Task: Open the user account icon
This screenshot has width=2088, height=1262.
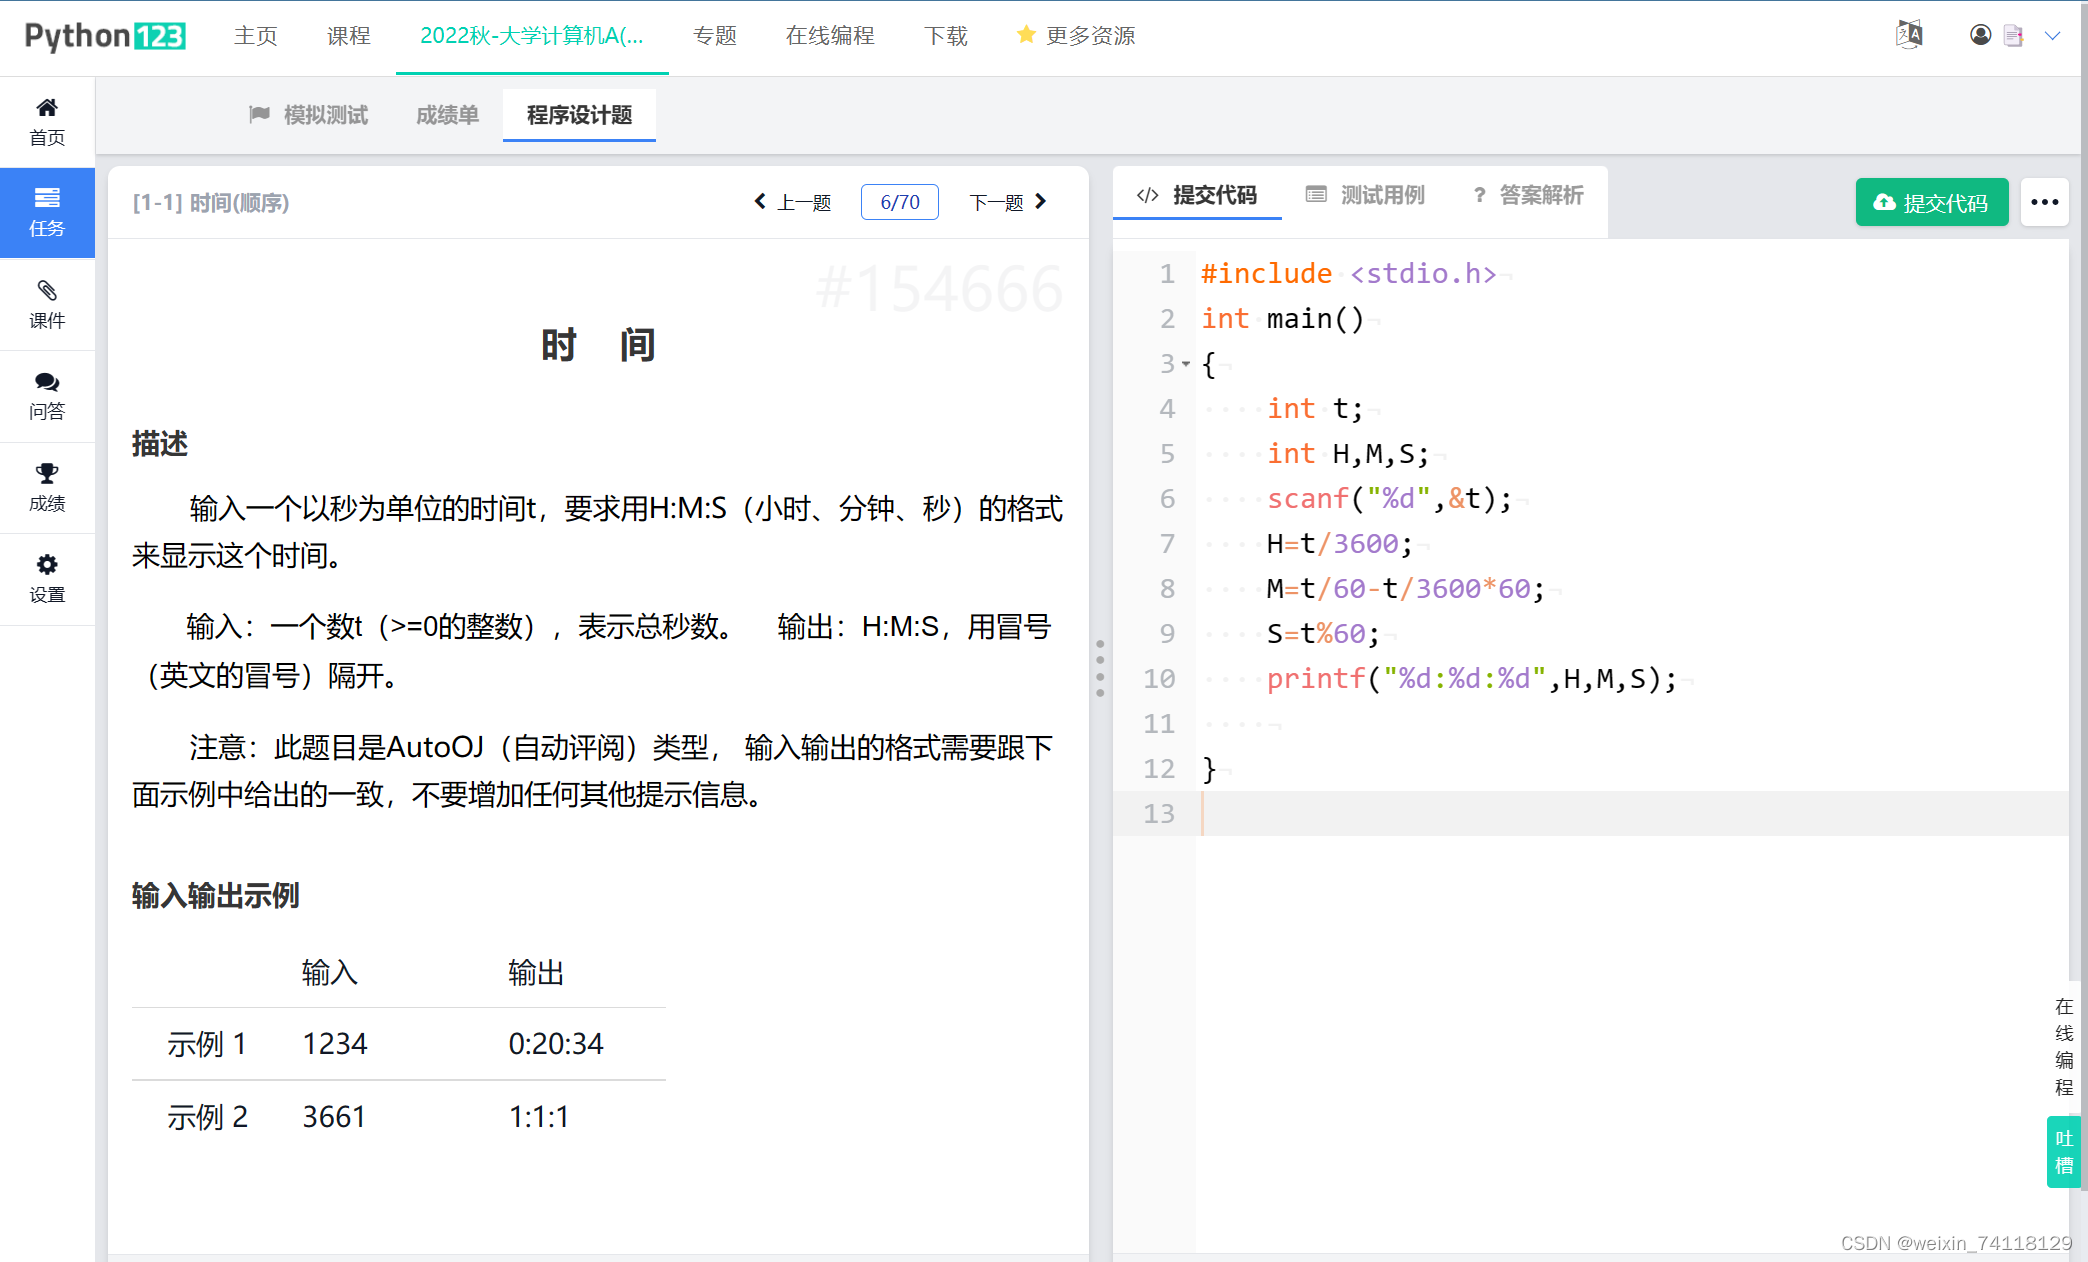Action: click(x=1980, y=35)
